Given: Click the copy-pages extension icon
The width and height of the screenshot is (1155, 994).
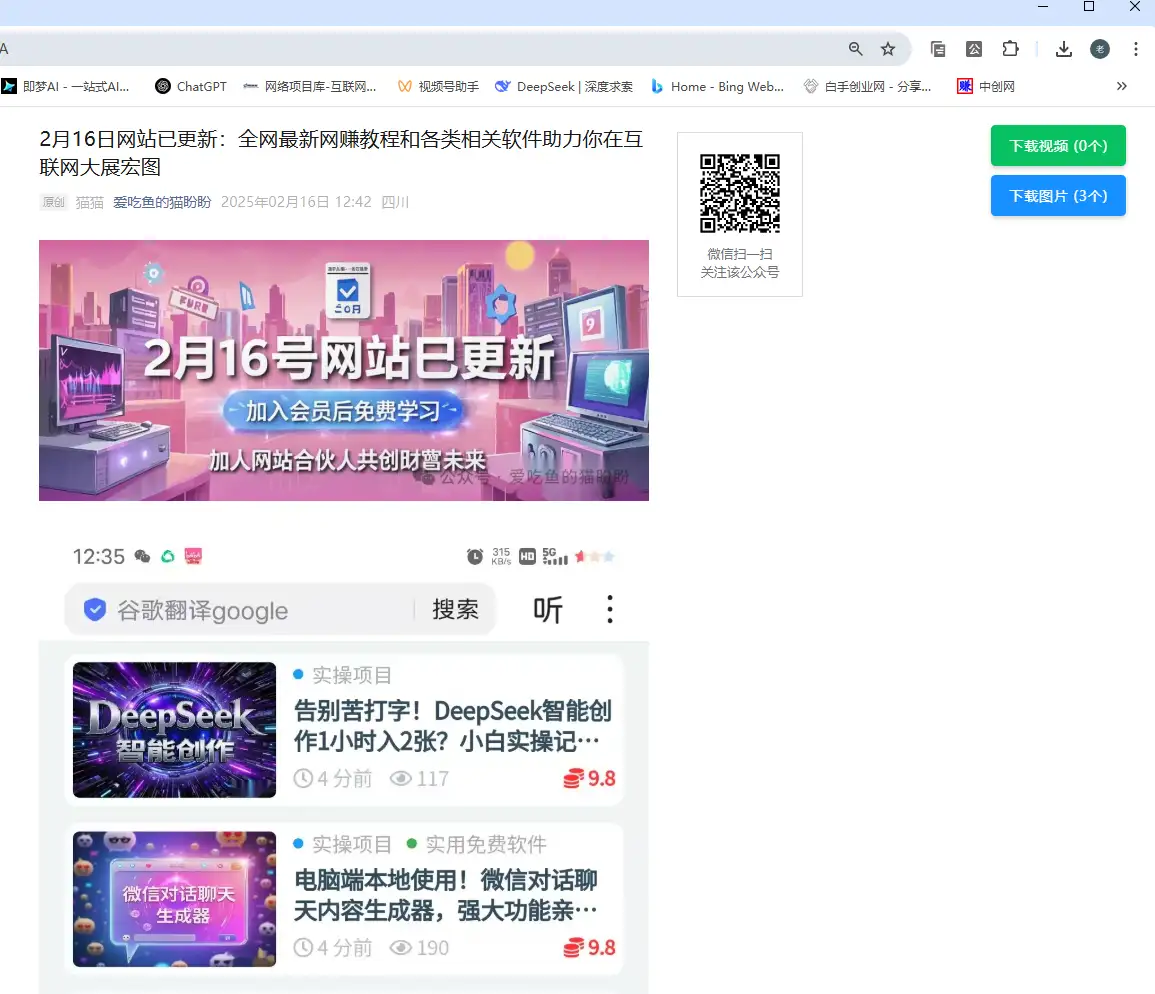Looking at the screenshot, I should 938,49.
